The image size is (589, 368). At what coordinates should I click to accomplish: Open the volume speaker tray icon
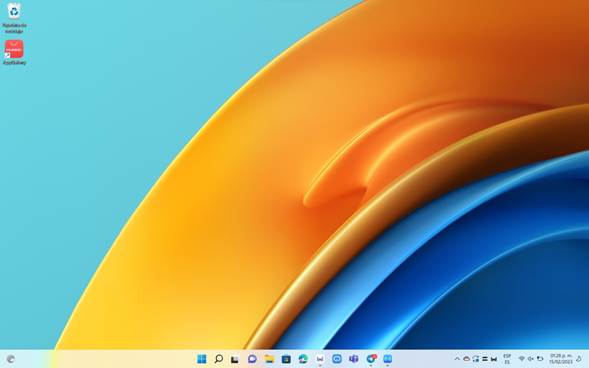(531, 359)
